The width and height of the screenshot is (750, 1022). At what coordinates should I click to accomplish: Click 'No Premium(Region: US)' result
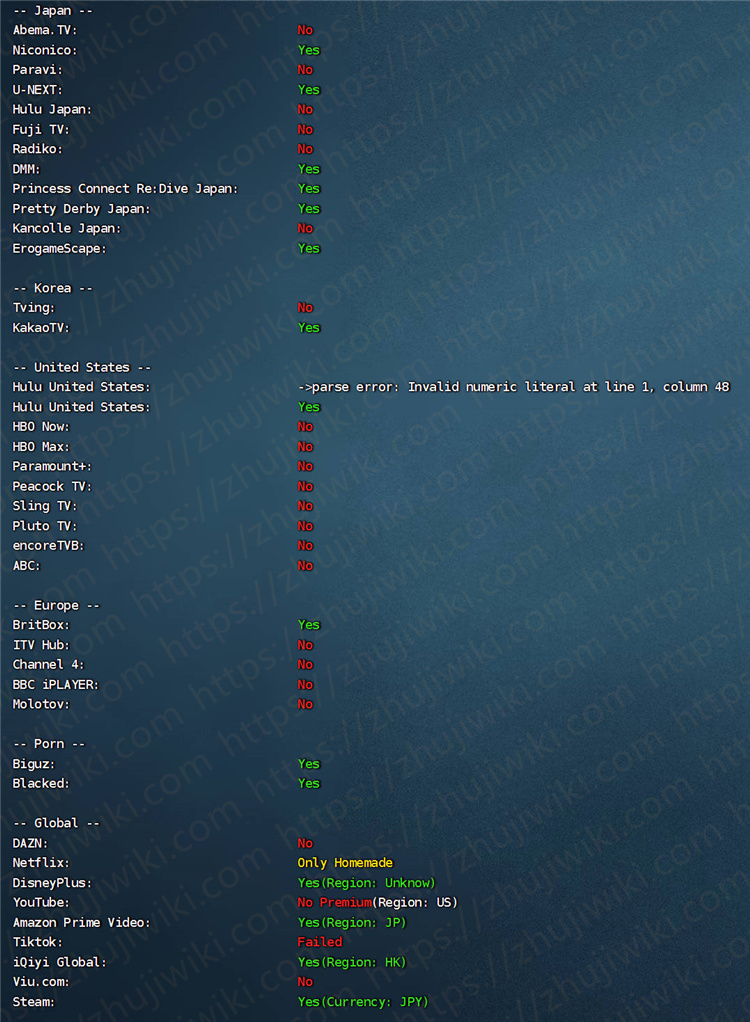point(377,903)
